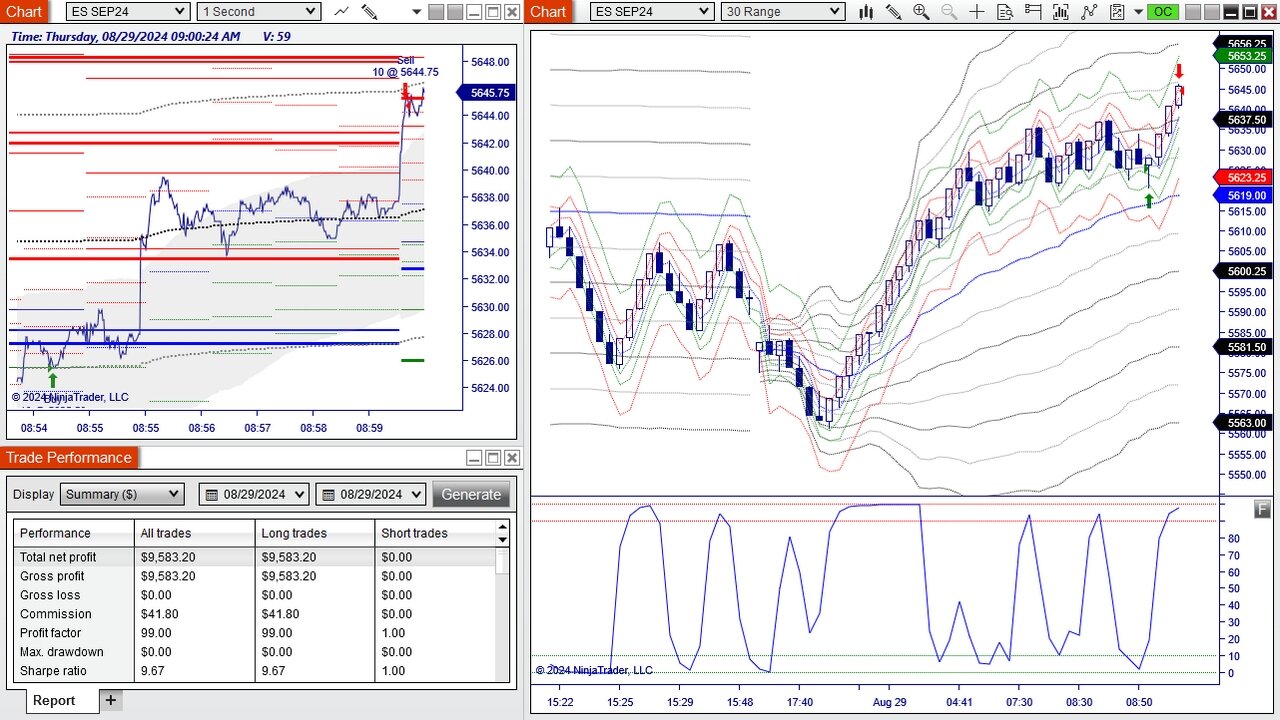Click the Long trades column header
Screen dimensions: 1280x720
click(315, 533)
